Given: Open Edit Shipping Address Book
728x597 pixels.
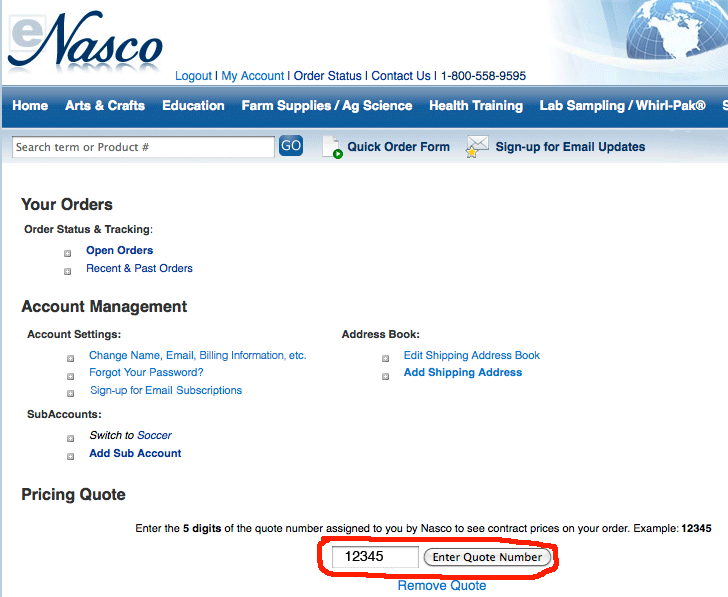Looking at the screenshot, I should pos(472,356).
